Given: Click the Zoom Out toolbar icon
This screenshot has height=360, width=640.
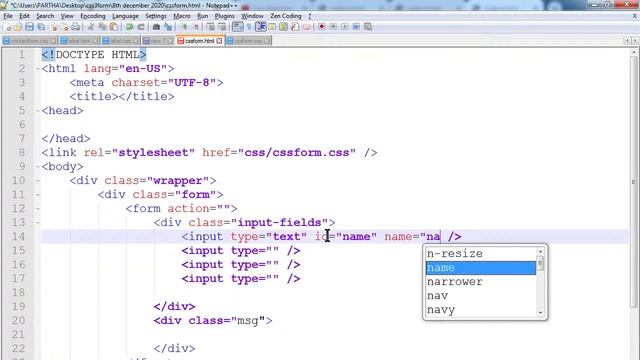Looking at the screenshot, I should point(196,27).
